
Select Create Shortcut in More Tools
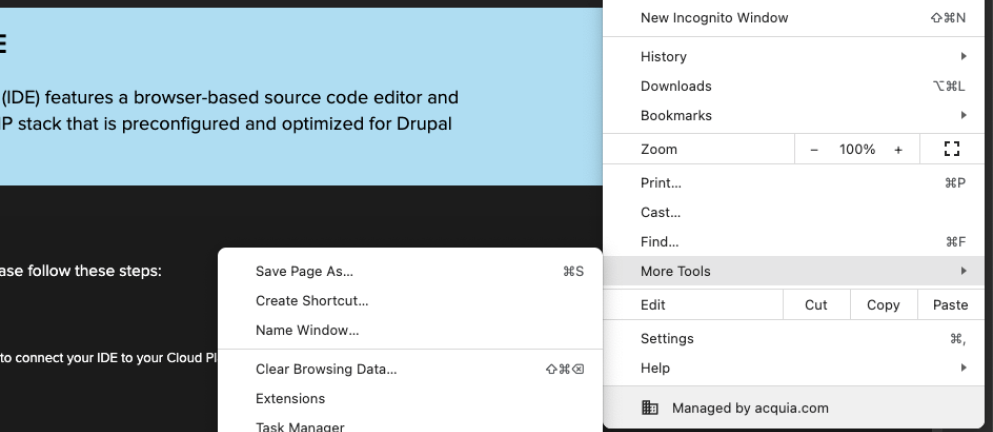coord(313,300)
